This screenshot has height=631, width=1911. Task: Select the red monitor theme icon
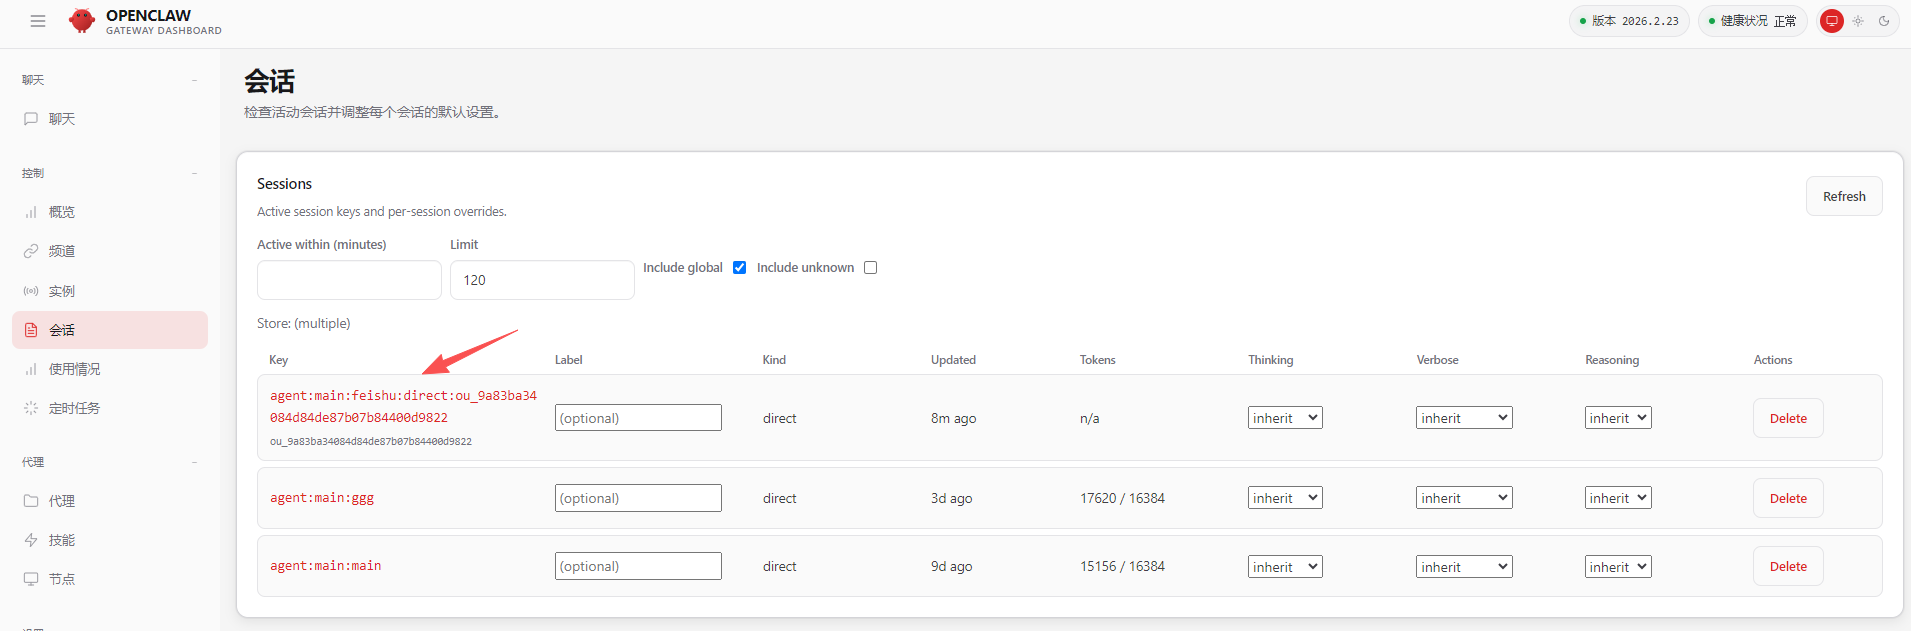coord(1832,21)
